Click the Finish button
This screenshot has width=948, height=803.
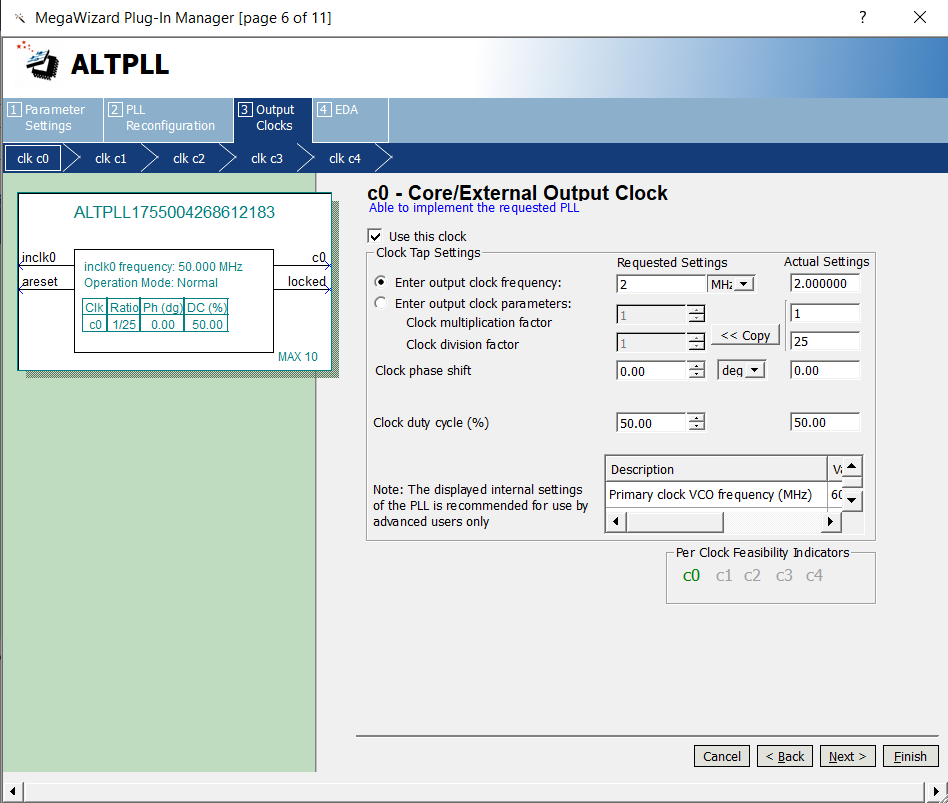[911, 756]
